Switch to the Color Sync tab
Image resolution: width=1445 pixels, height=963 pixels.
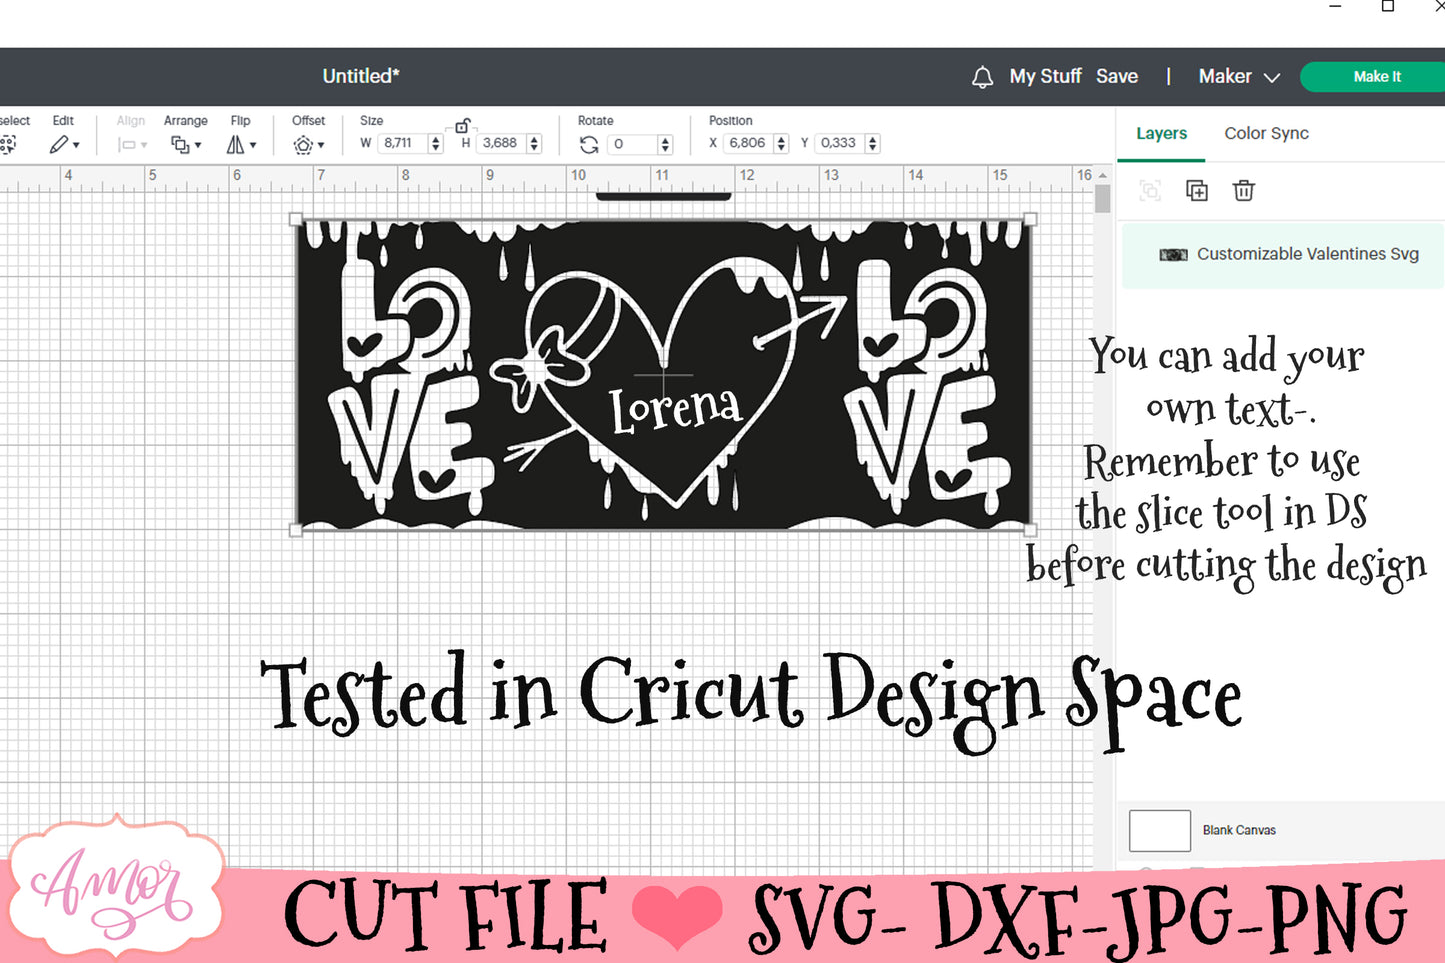click(x=1266, y=134)
